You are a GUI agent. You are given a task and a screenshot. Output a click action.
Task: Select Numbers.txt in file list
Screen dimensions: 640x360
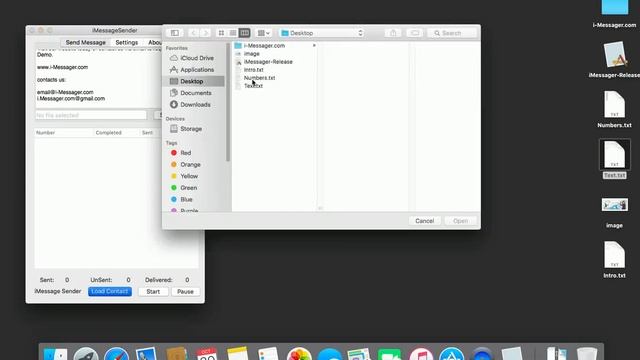point(259,78)
